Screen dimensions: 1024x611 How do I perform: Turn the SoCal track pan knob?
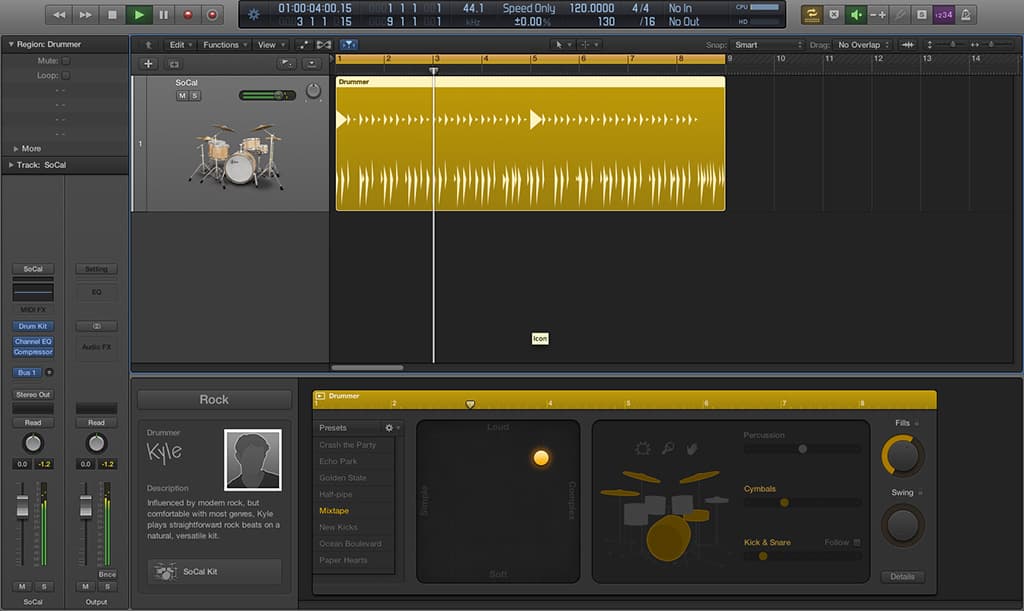coord(313,91)
